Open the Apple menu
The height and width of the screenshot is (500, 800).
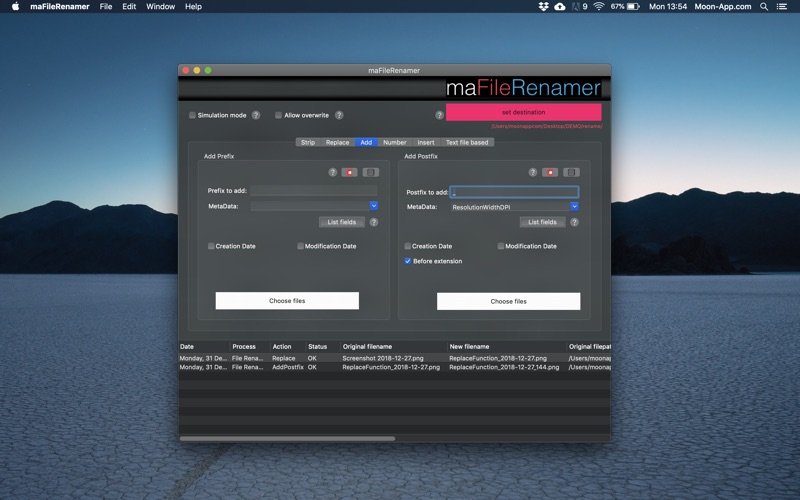(15, 7)
